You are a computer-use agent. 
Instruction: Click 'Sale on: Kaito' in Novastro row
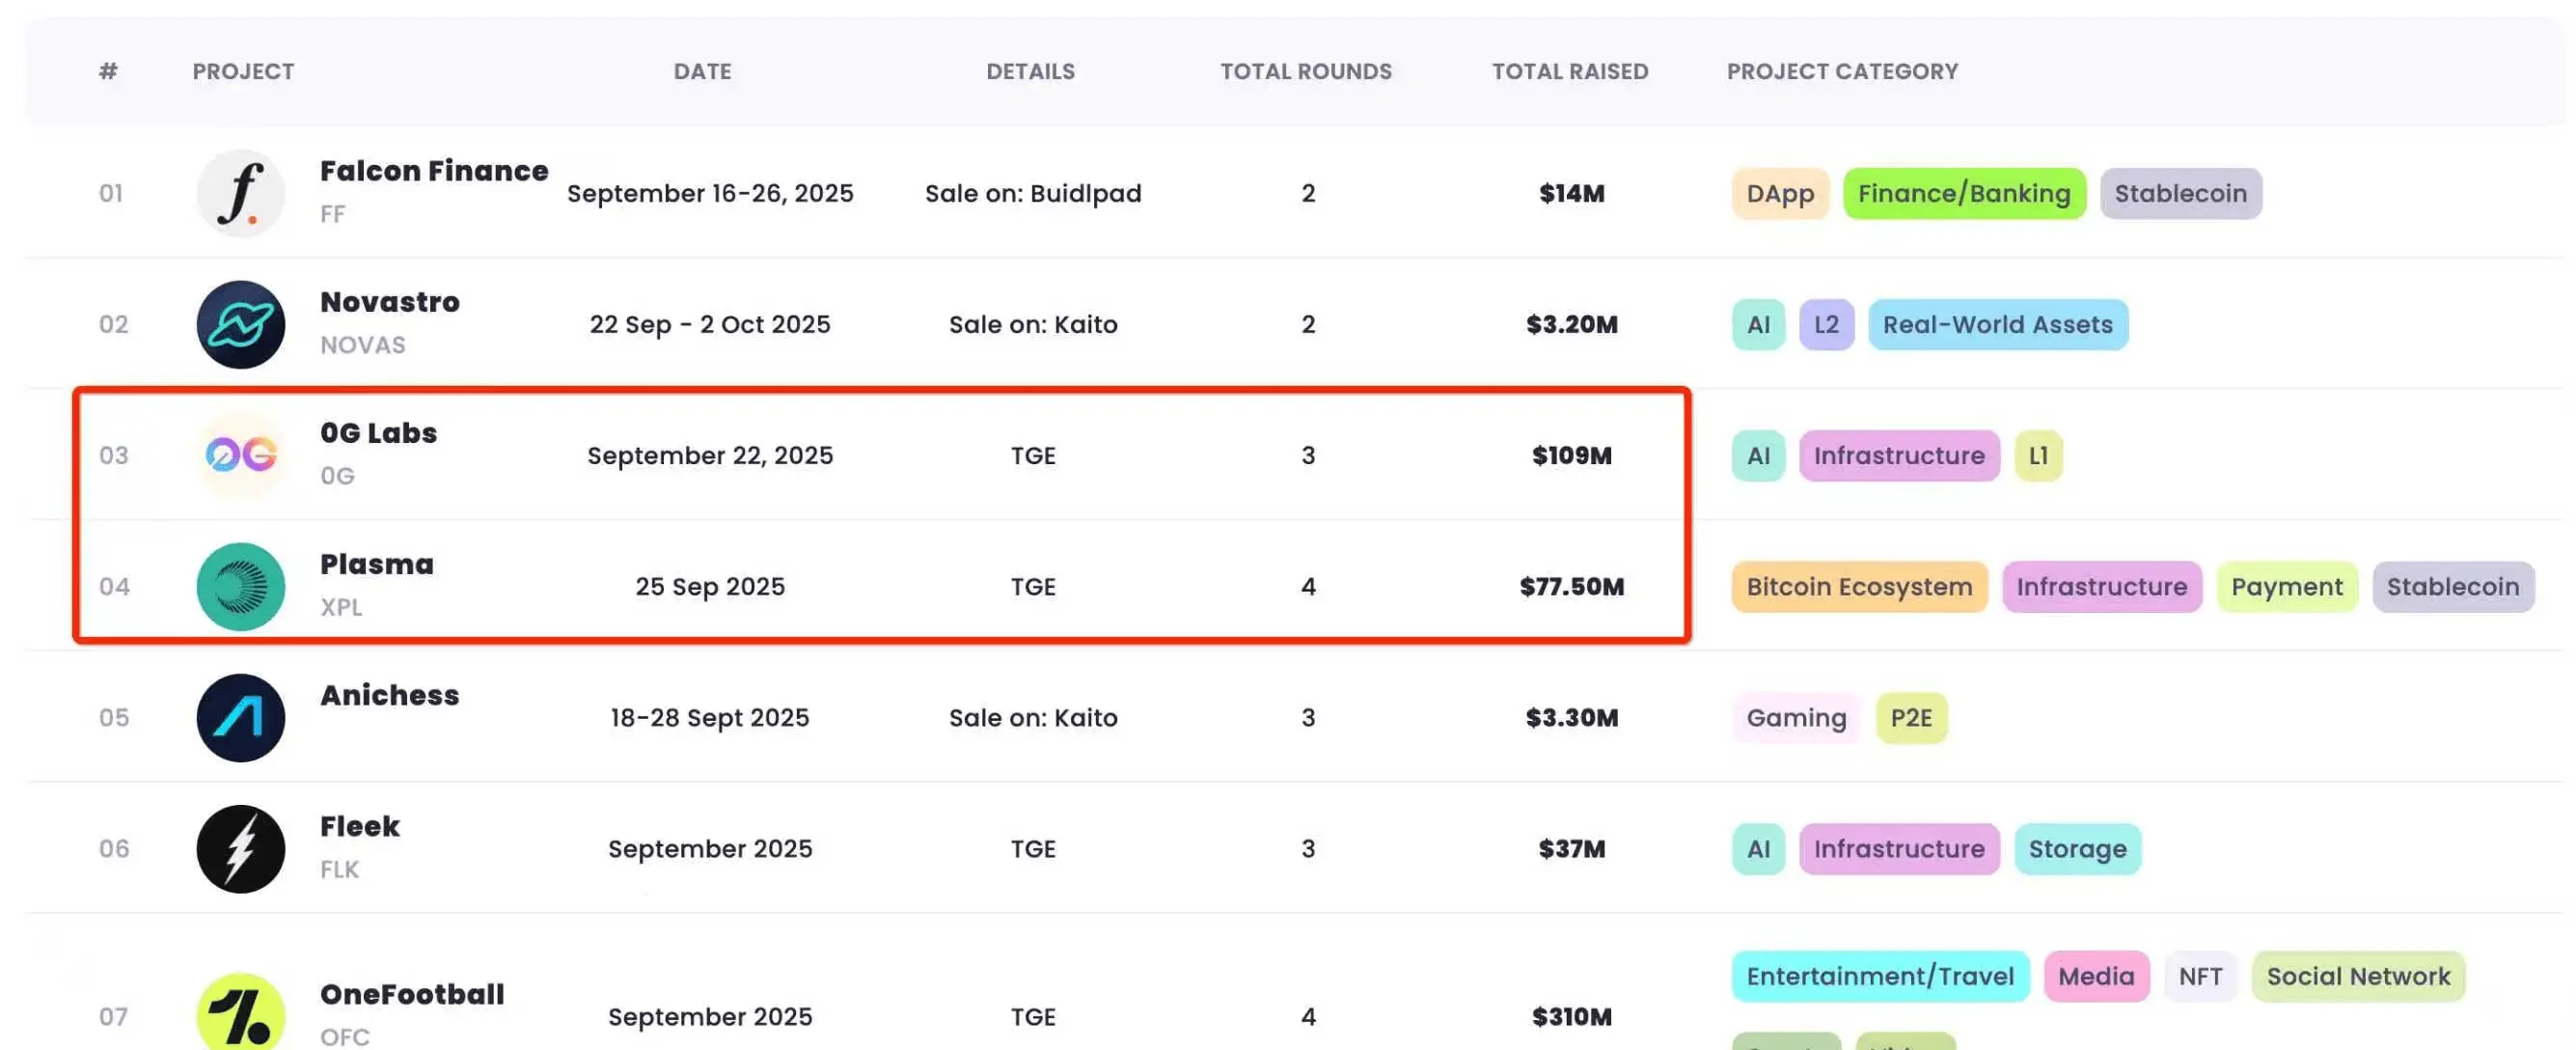[x=1033, y=324]
